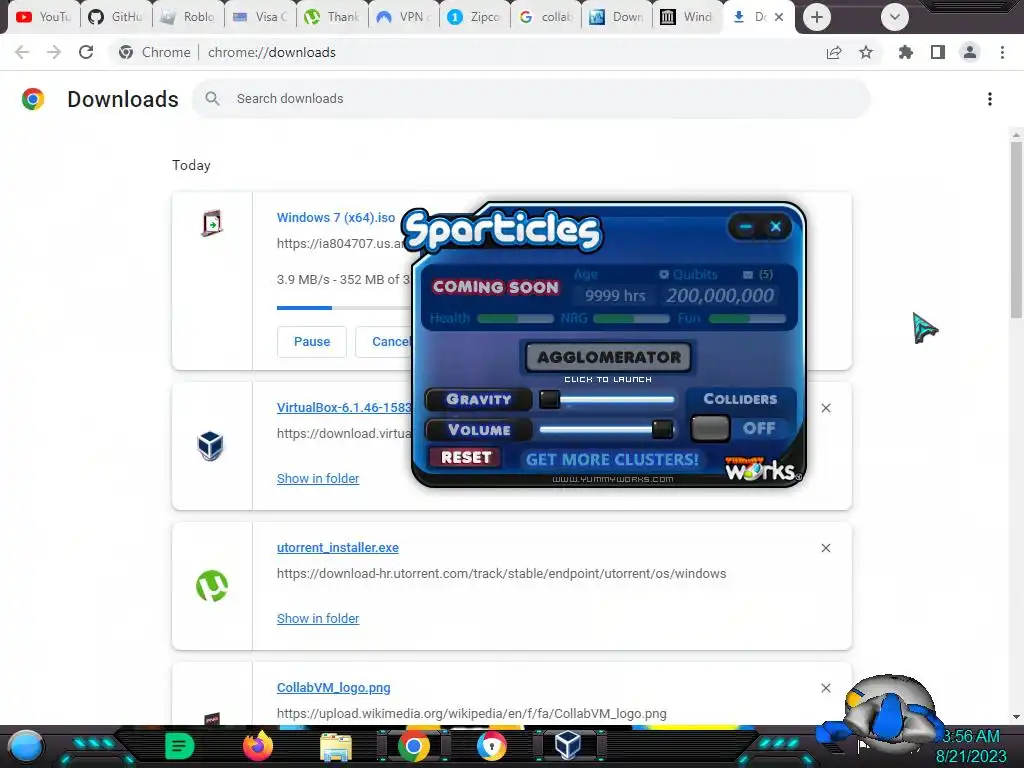
Task: Click Get More Clusters in Sparticles
Action: [612, 460]
